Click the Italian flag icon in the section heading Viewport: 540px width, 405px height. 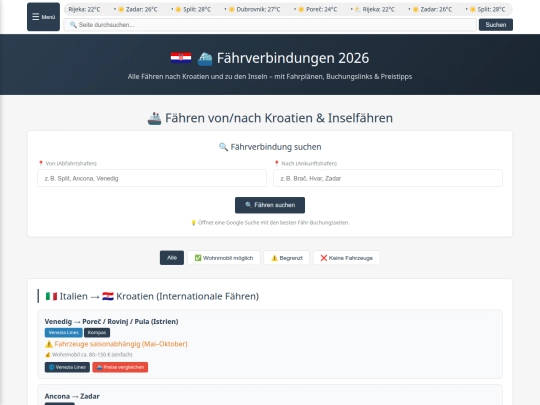51,296
